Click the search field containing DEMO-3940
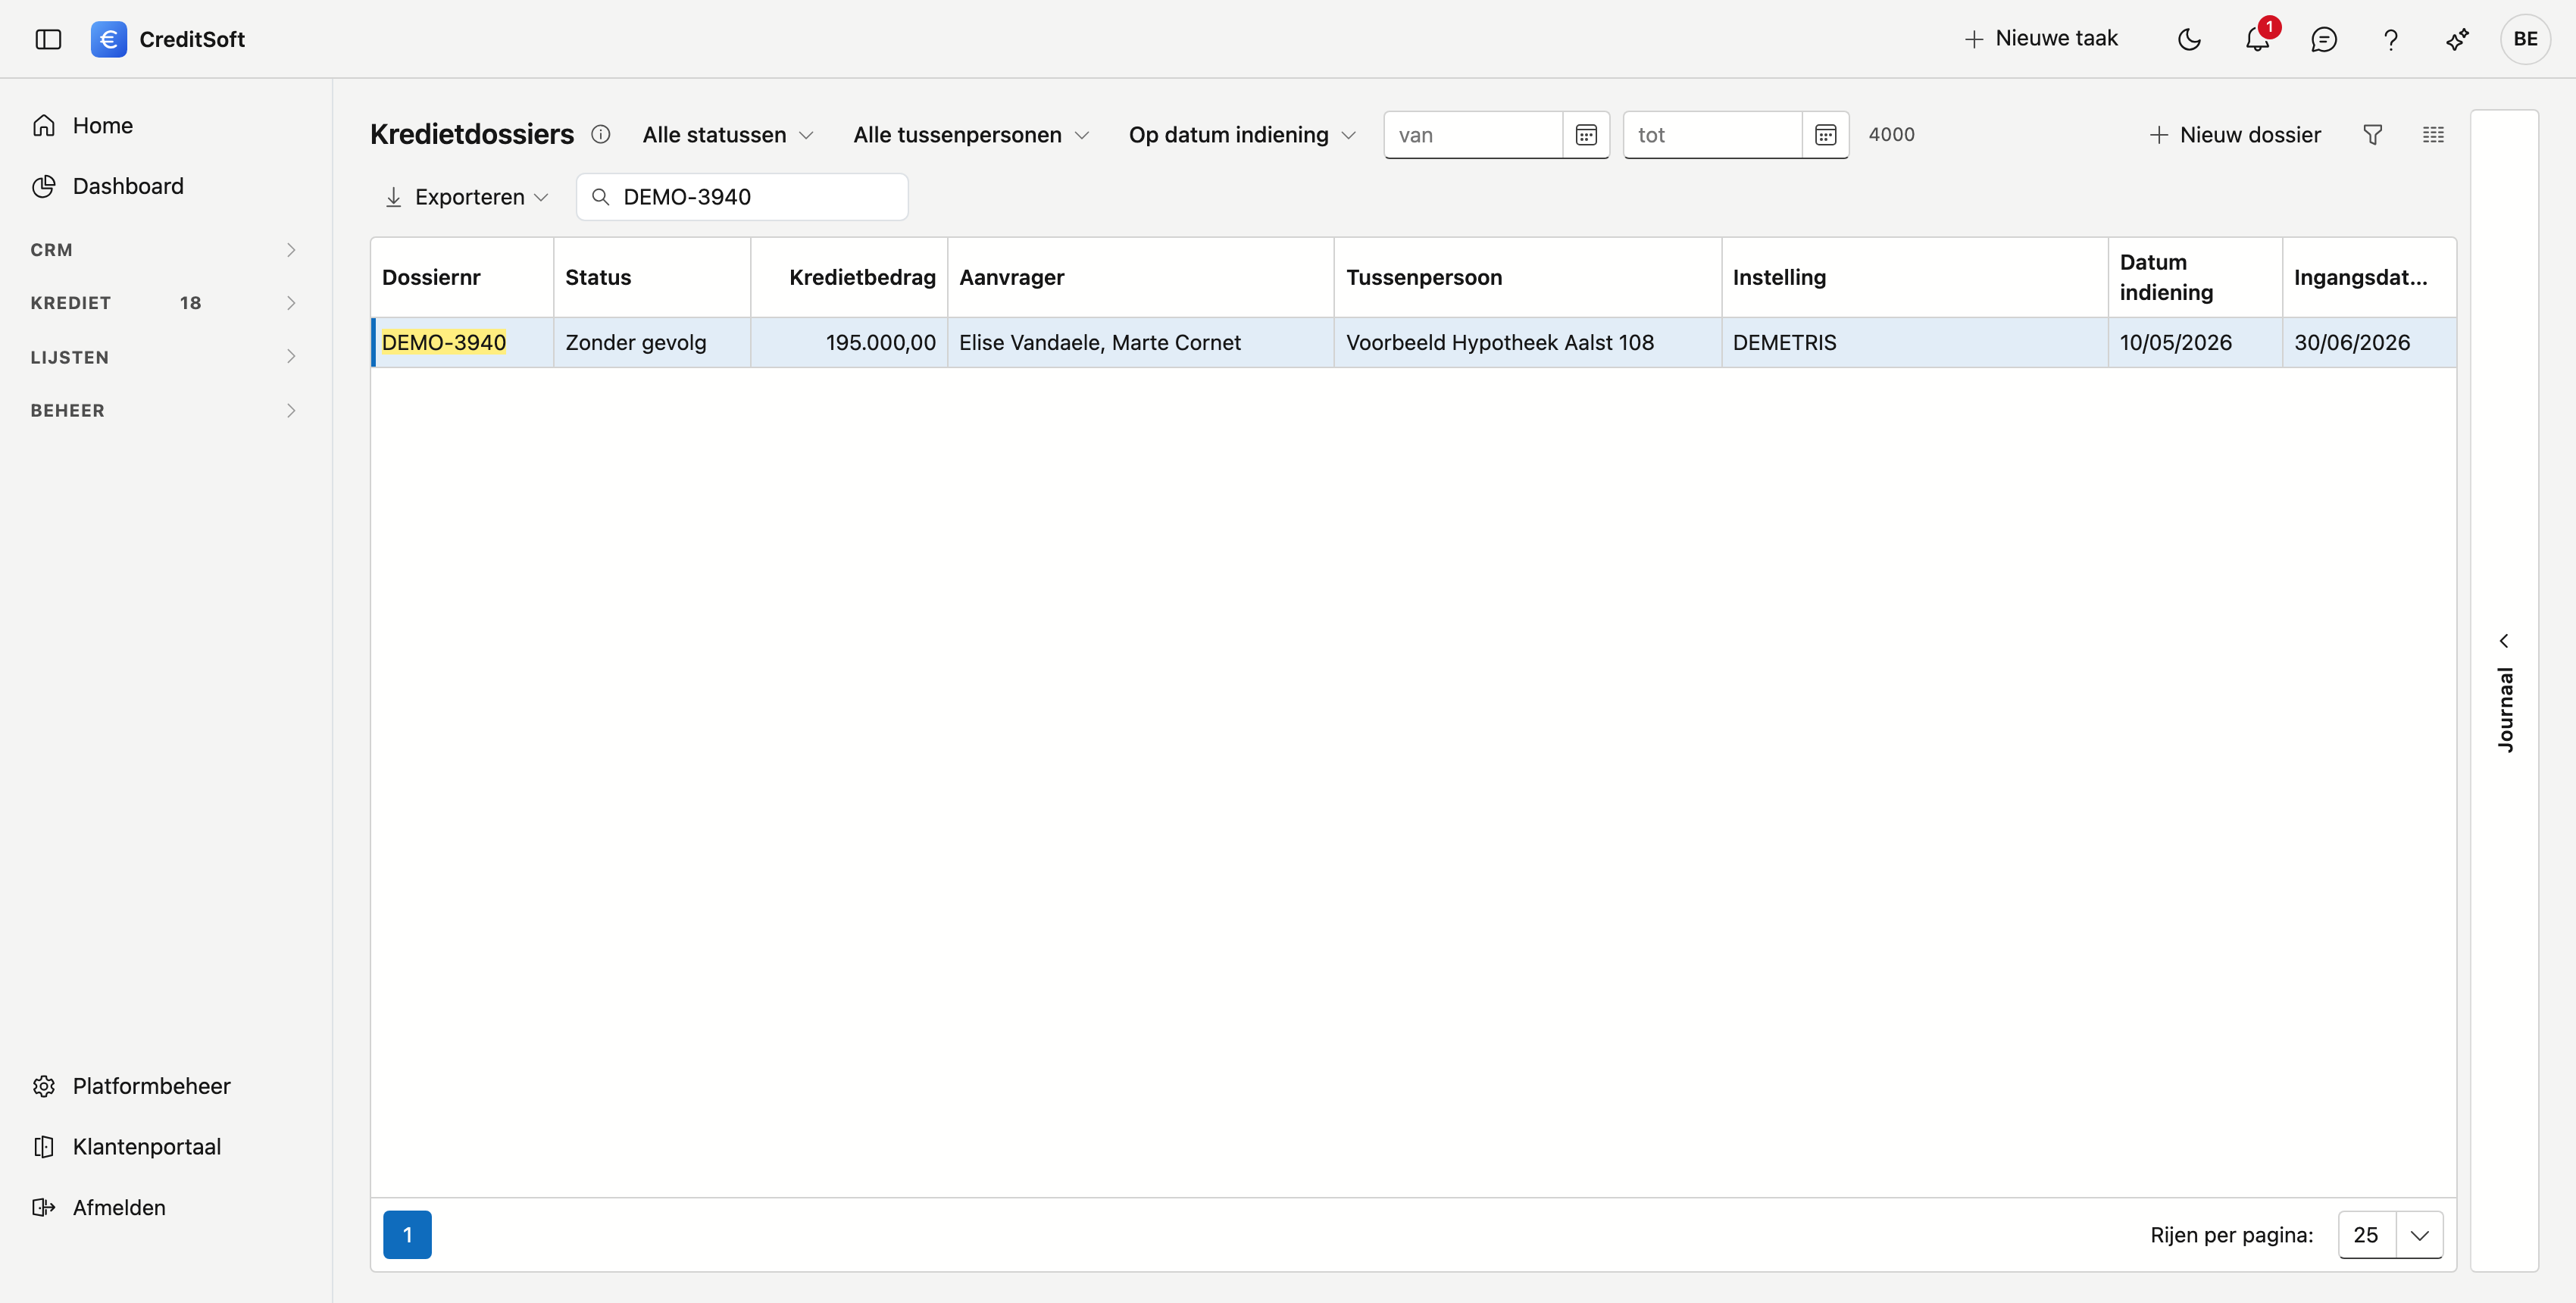The width and height of the screenshot is (2576, 1303). click(x=742, y=197)
